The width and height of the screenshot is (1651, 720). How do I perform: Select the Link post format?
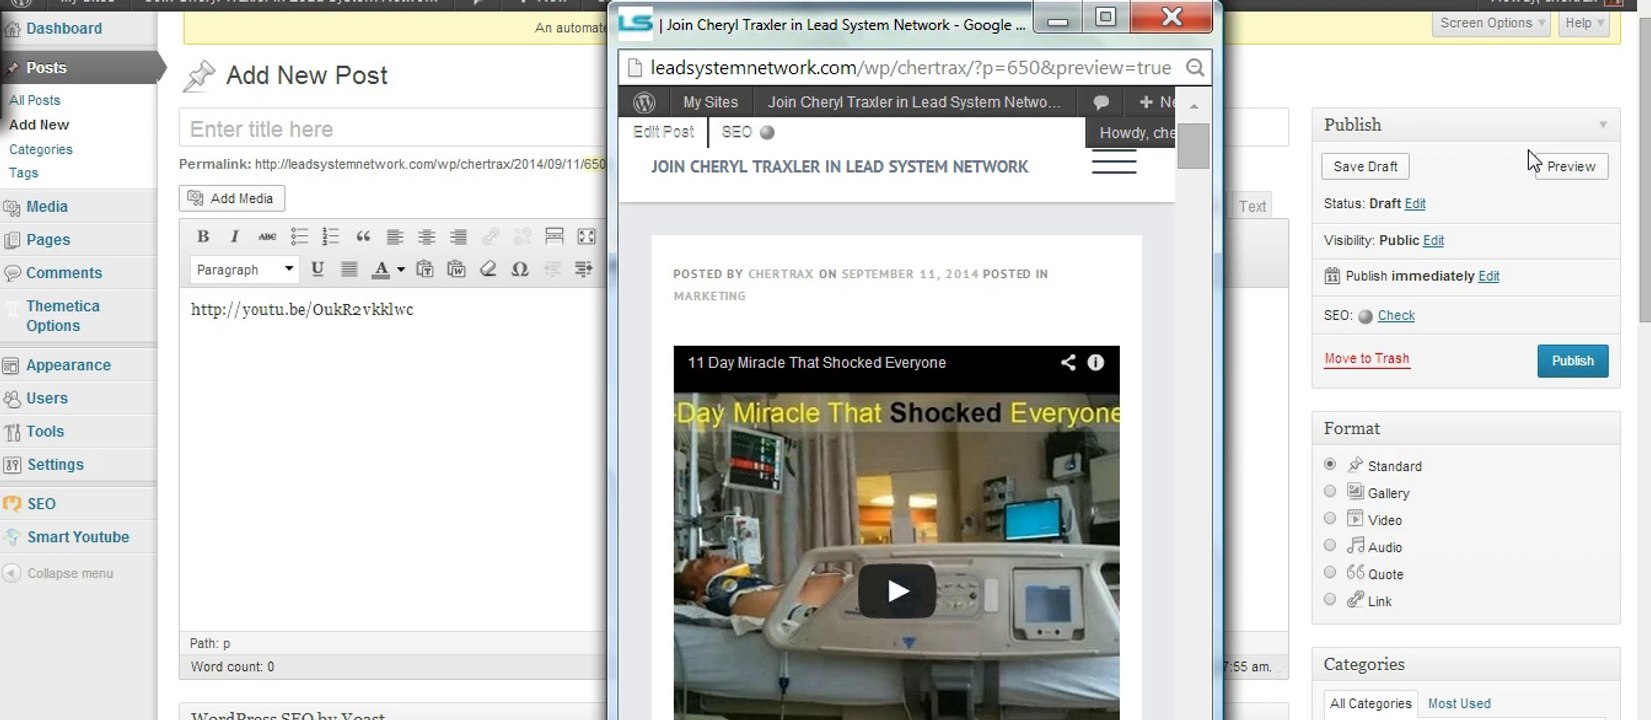(x=1330, y=599)
